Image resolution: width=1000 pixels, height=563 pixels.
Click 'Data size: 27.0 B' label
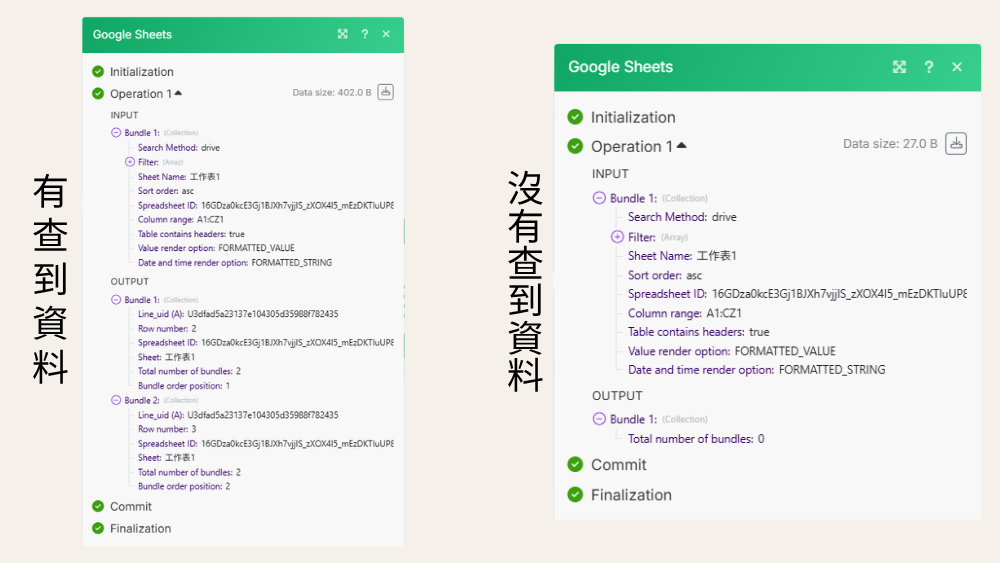coord(890,143)
